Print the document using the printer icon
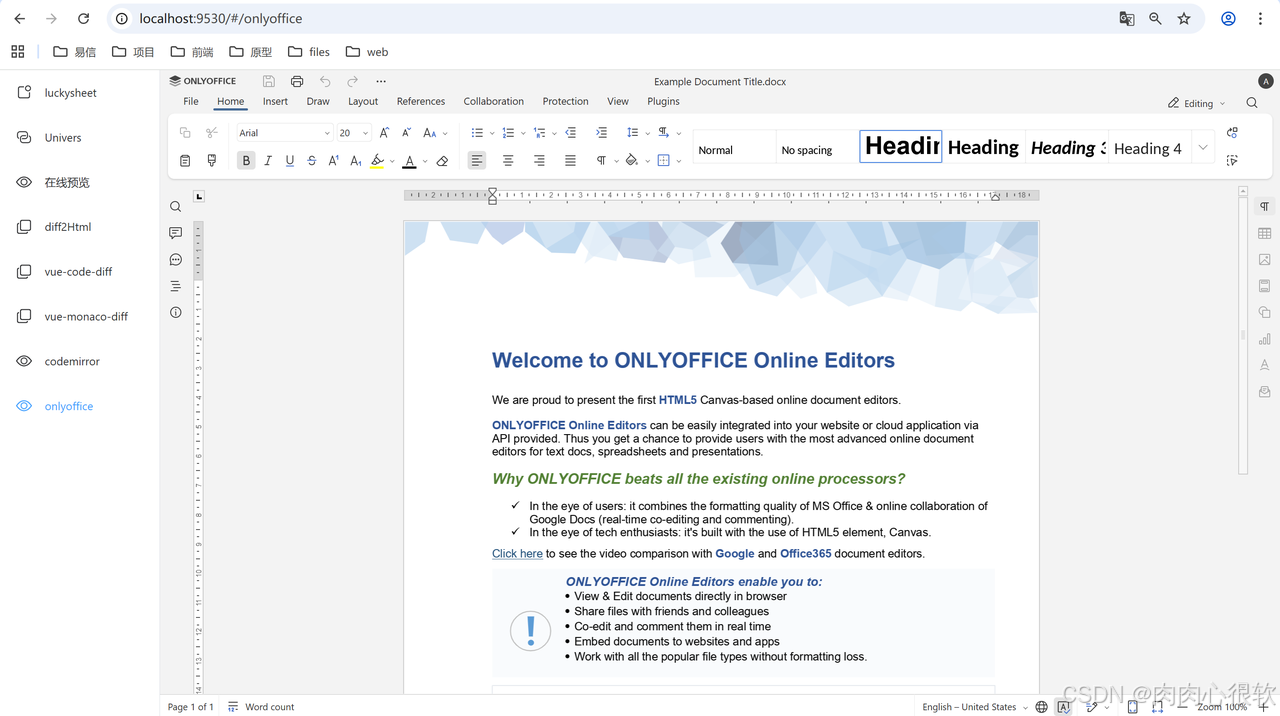Image resolution: width=1280 pixels, height=716 pixels. (297, 81)
